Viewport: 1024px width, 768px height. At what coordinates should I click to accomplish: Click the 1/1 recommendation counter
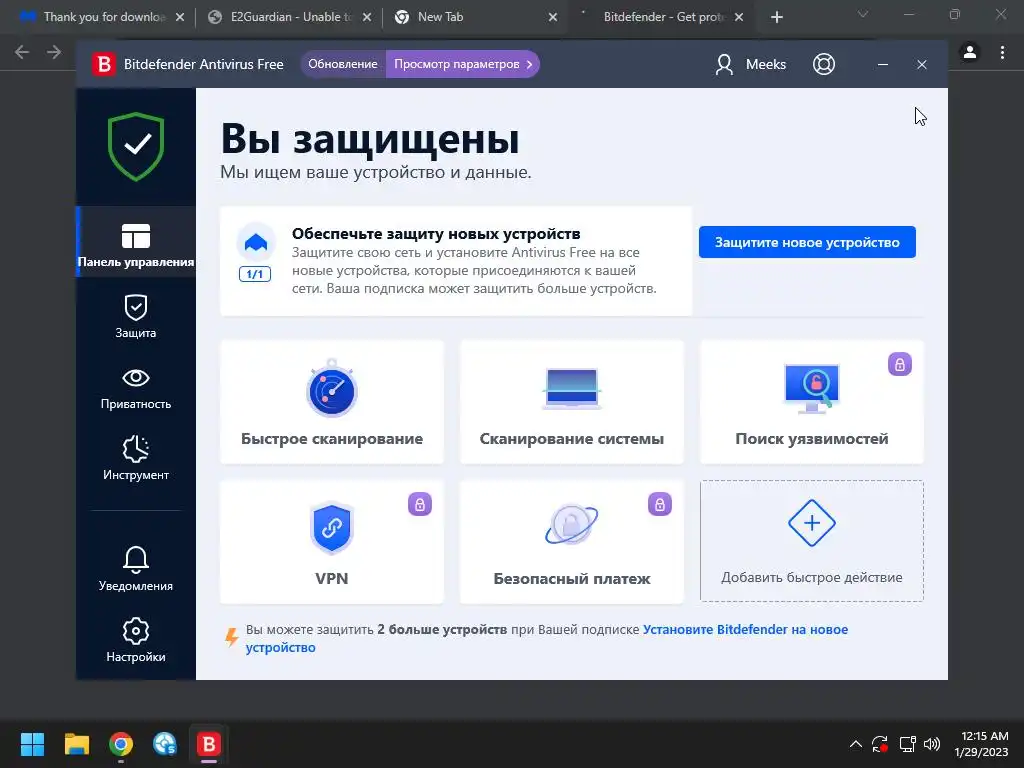(255, 274)
